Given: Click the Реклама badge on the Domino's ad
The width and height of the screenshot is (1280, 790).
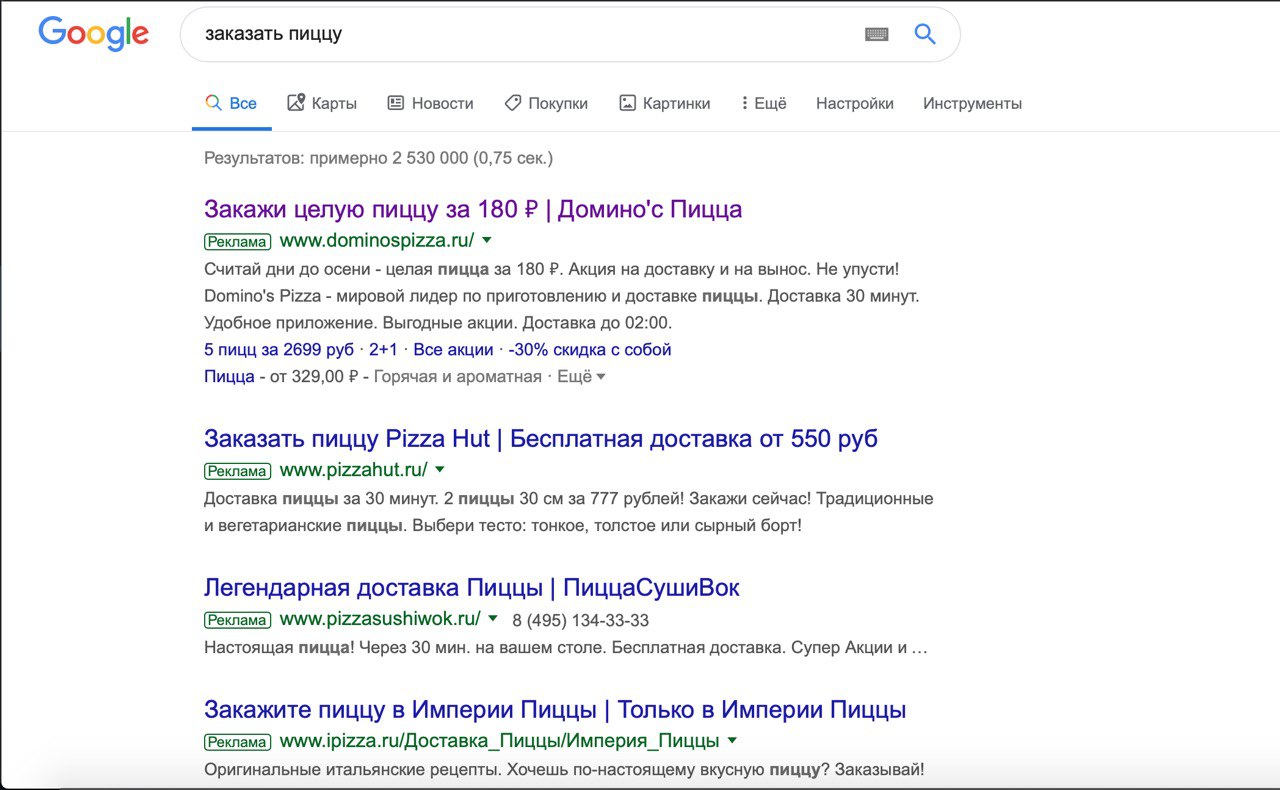Looking at the screenshot, I should coord(237,241).
